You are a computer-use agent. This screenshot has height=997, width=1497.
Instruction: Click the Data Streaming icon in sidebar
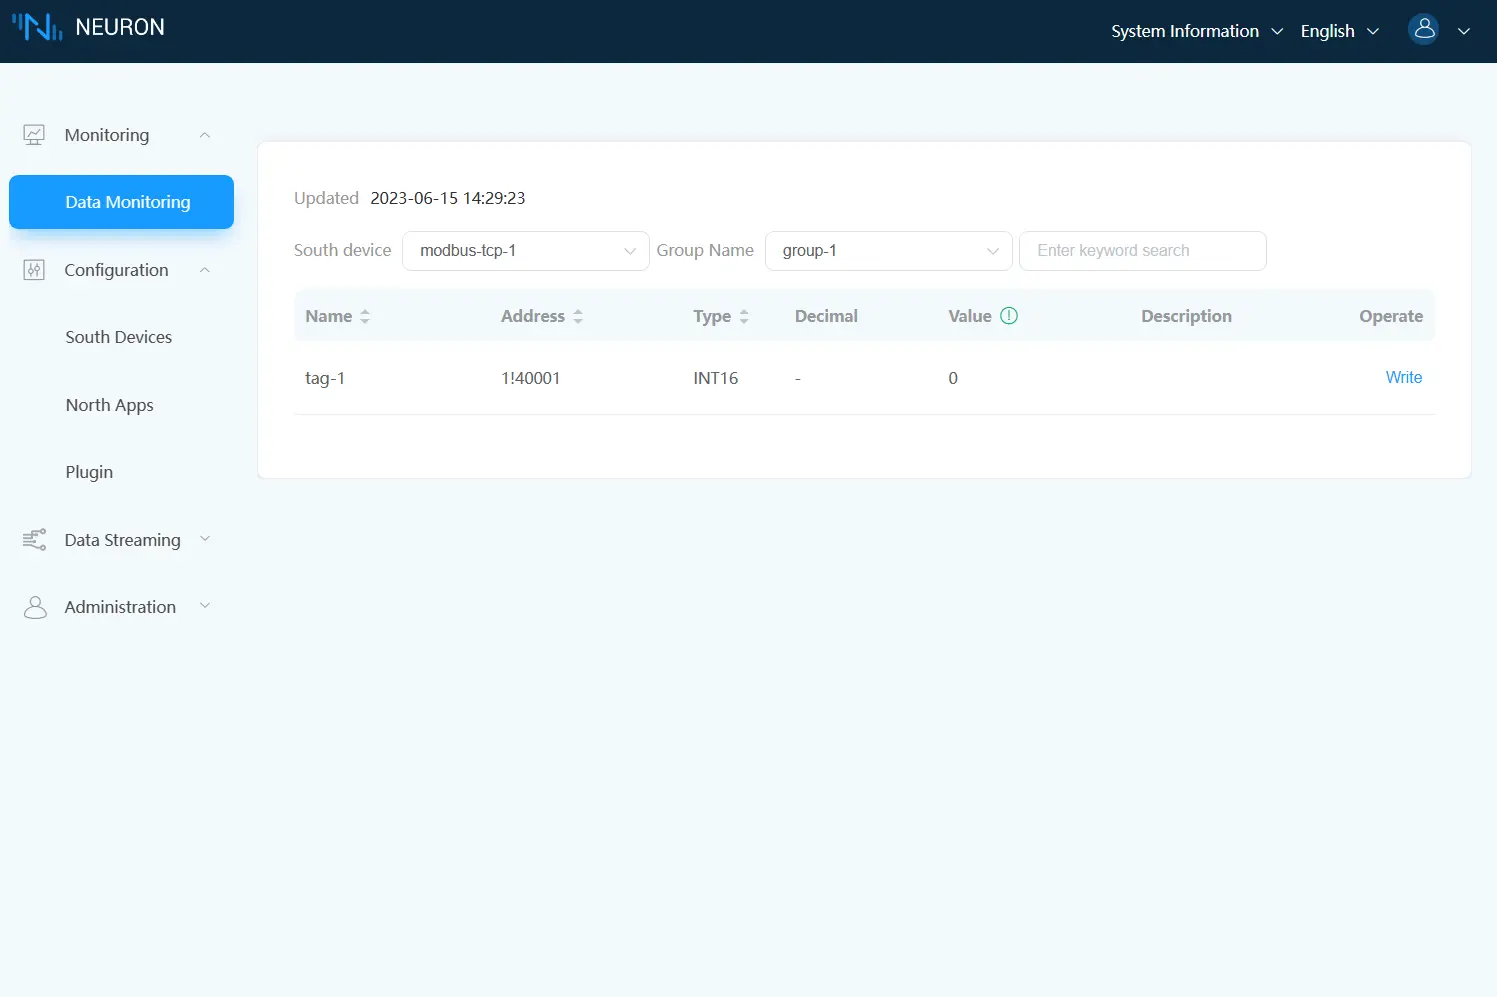(34, 540)
